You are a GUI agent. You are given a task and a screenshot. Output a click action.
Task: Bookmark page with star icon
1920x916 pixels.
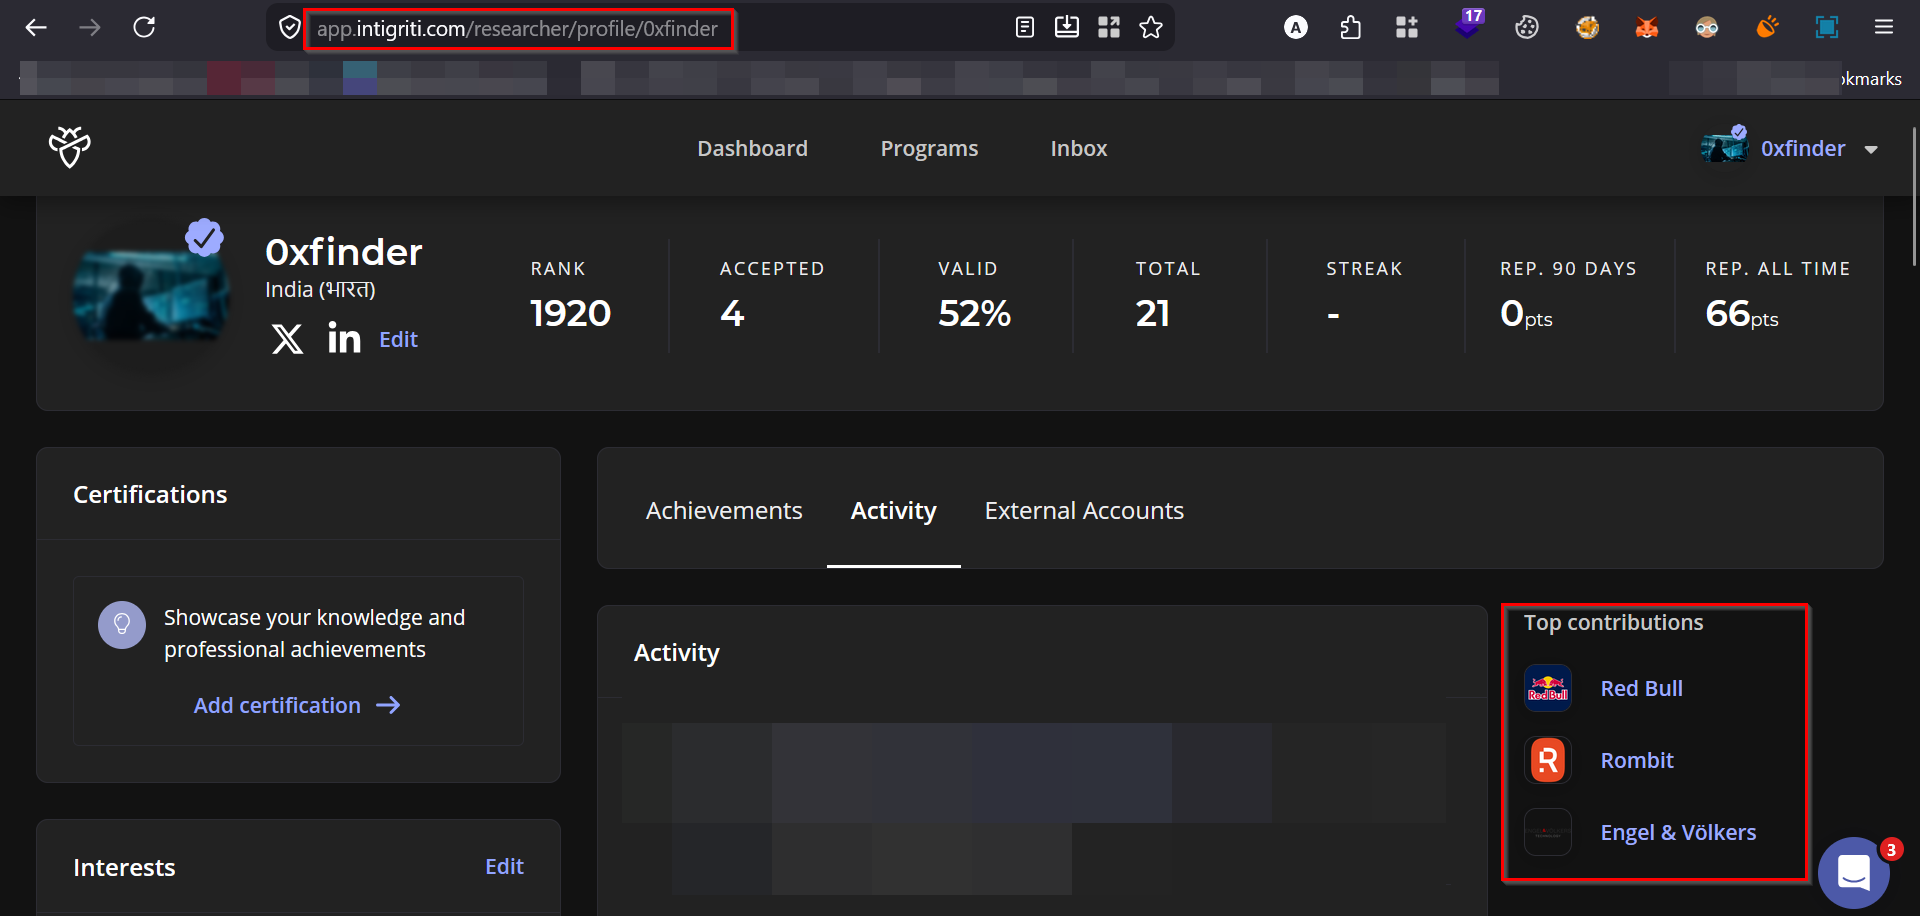(1151, 28)
